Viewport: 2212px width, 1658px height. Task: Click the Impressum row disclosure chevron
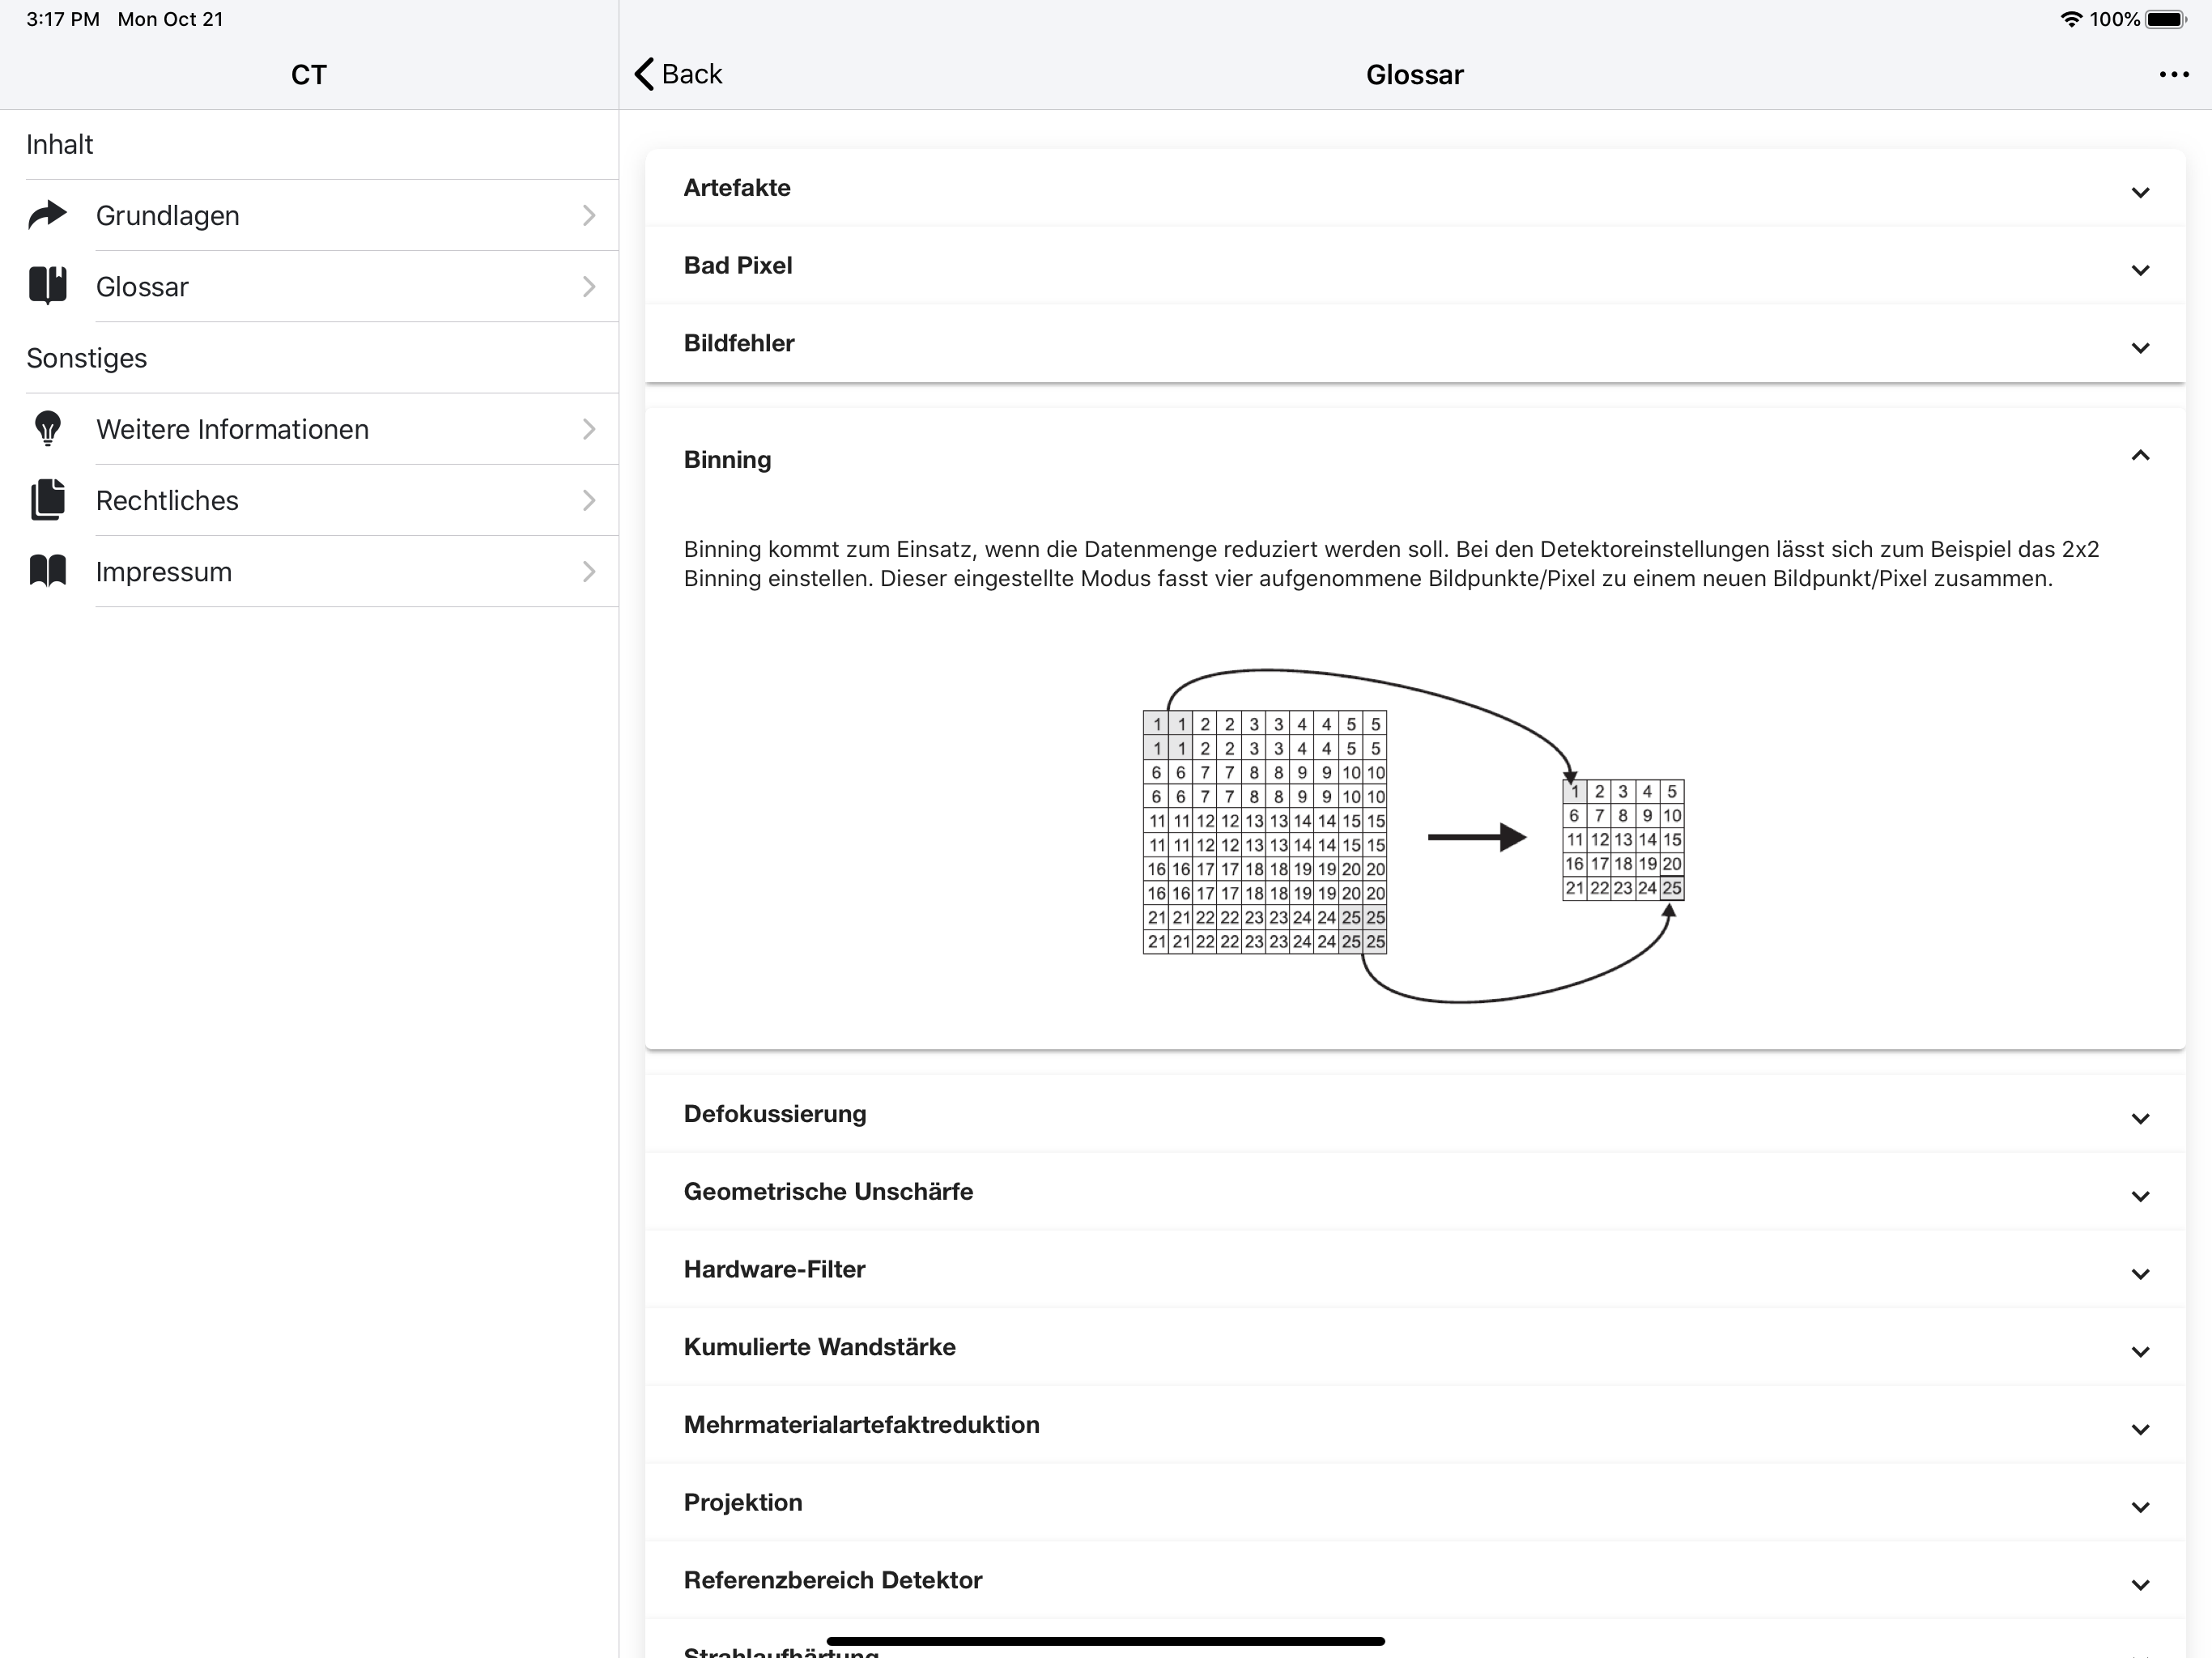pos(589,571)
